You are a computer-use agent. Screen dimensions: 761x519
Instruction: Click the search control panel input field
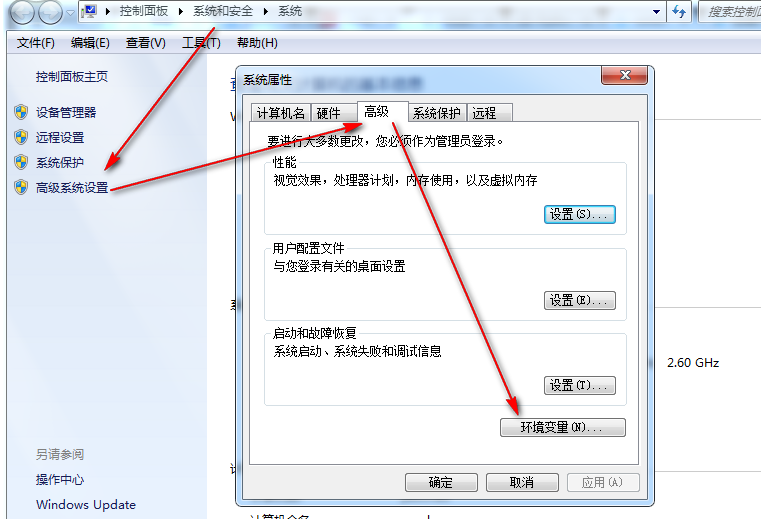coord(730,12)
